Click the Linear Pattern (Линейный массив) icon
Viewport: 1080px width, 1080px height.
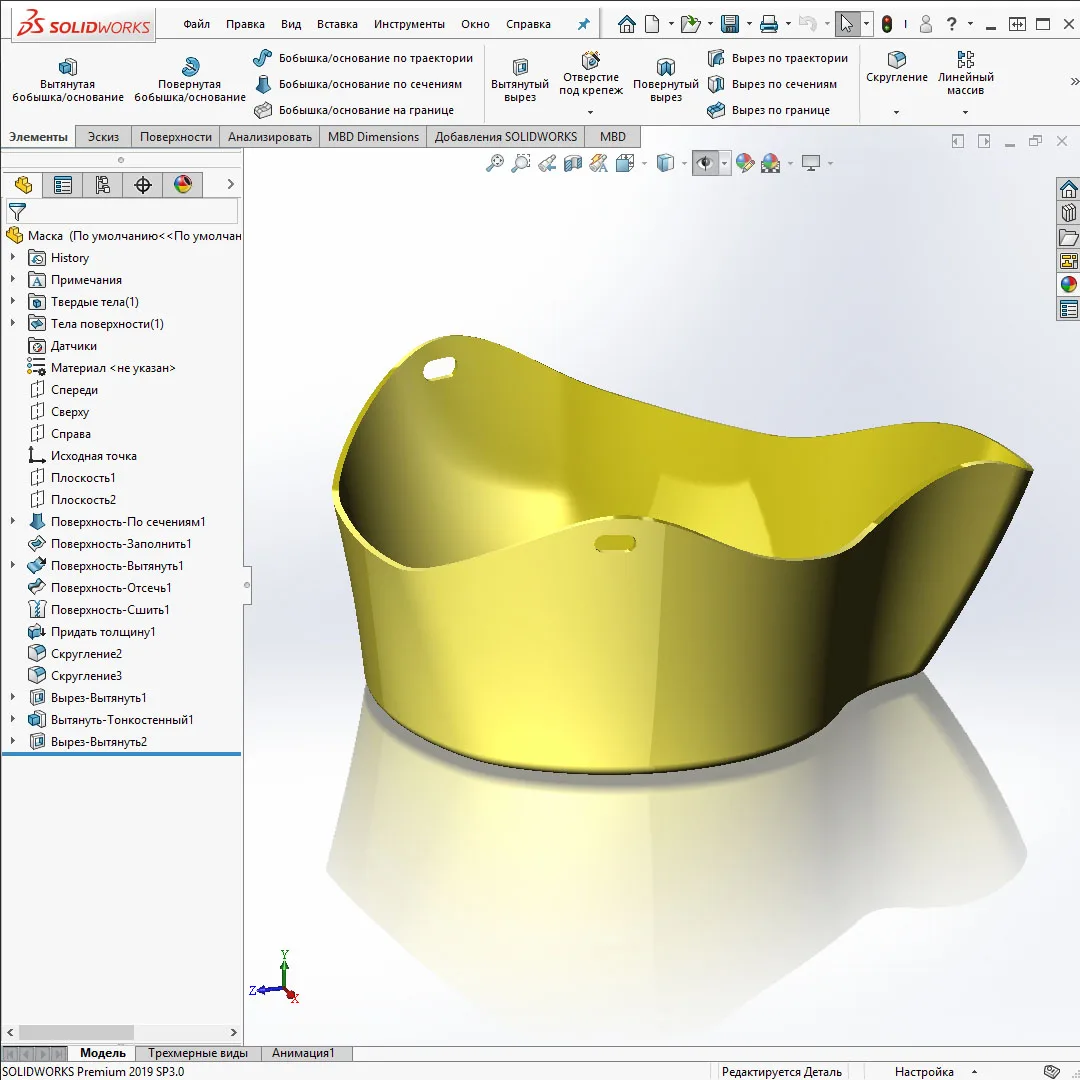pyautogui.click(x=965, y=61)
